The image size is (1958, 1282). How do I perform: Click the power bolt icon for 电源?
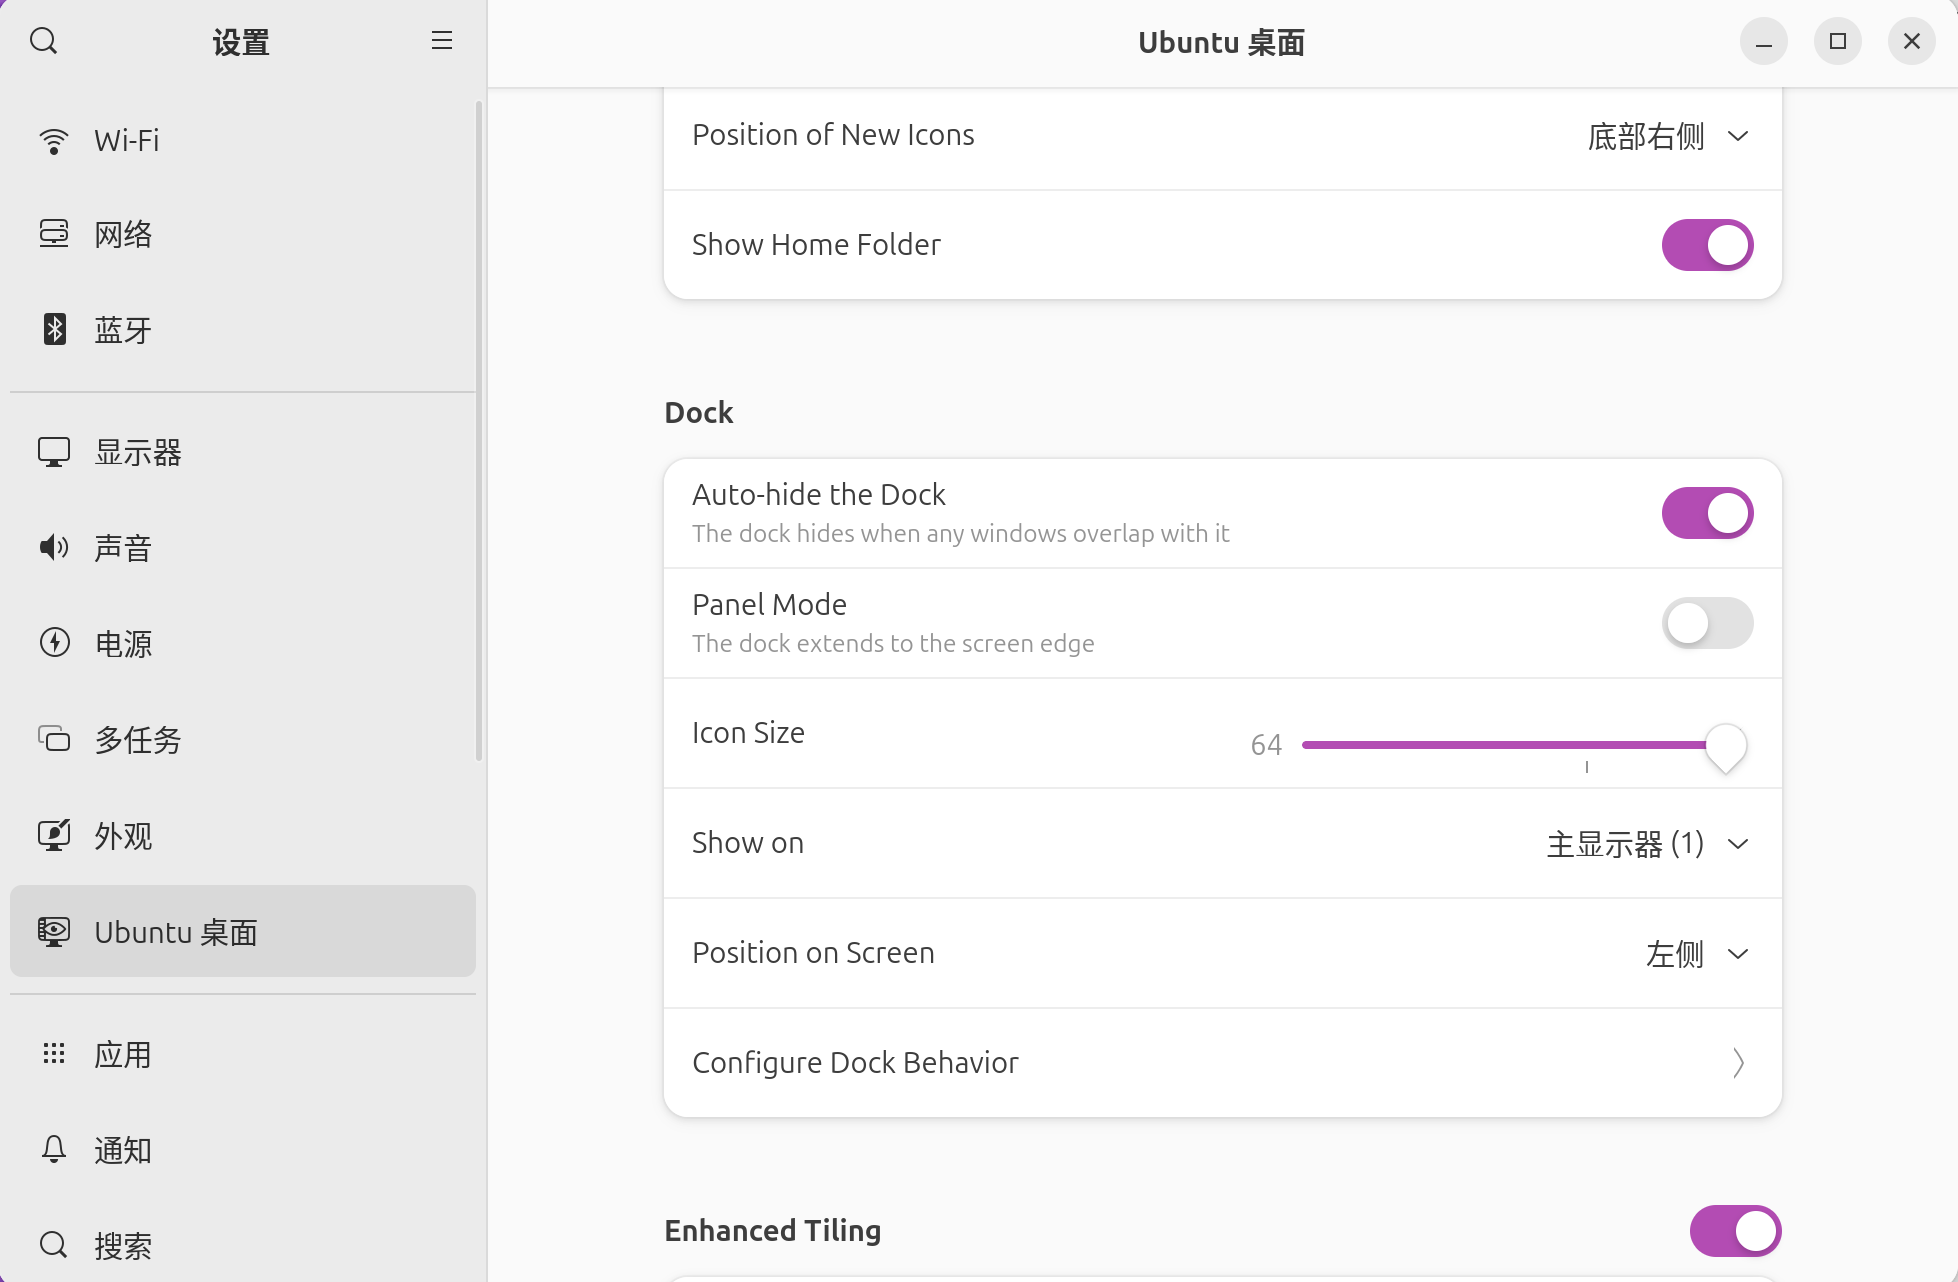[x=54, y=642]
